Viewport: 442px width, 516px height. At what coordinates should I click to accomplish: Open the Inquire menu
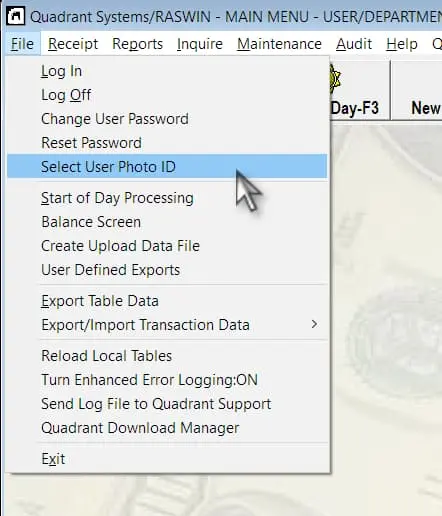(200, 44)
